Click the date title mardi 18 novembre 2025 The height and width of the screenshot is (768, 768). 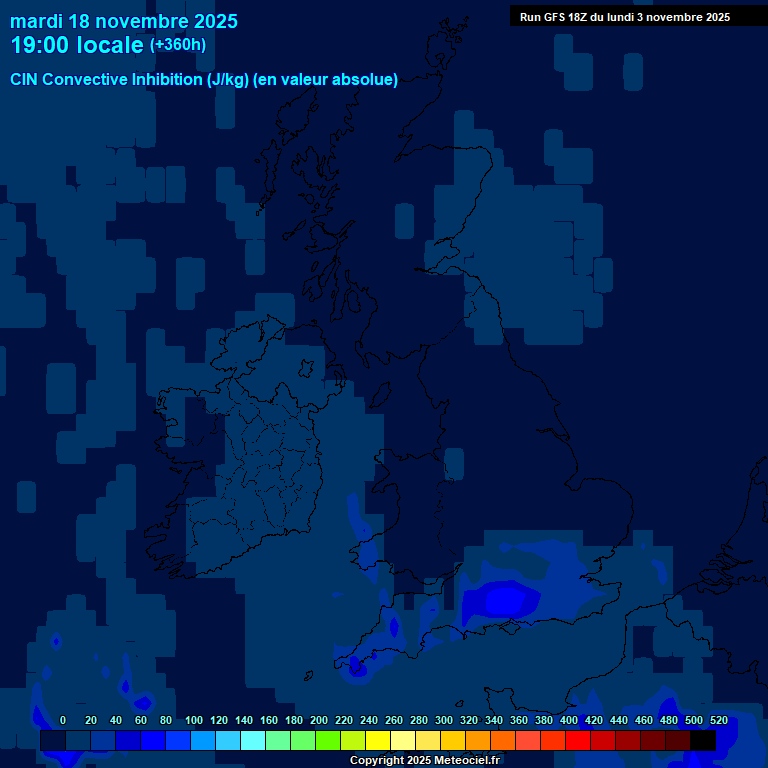click(x=124, y=21)
